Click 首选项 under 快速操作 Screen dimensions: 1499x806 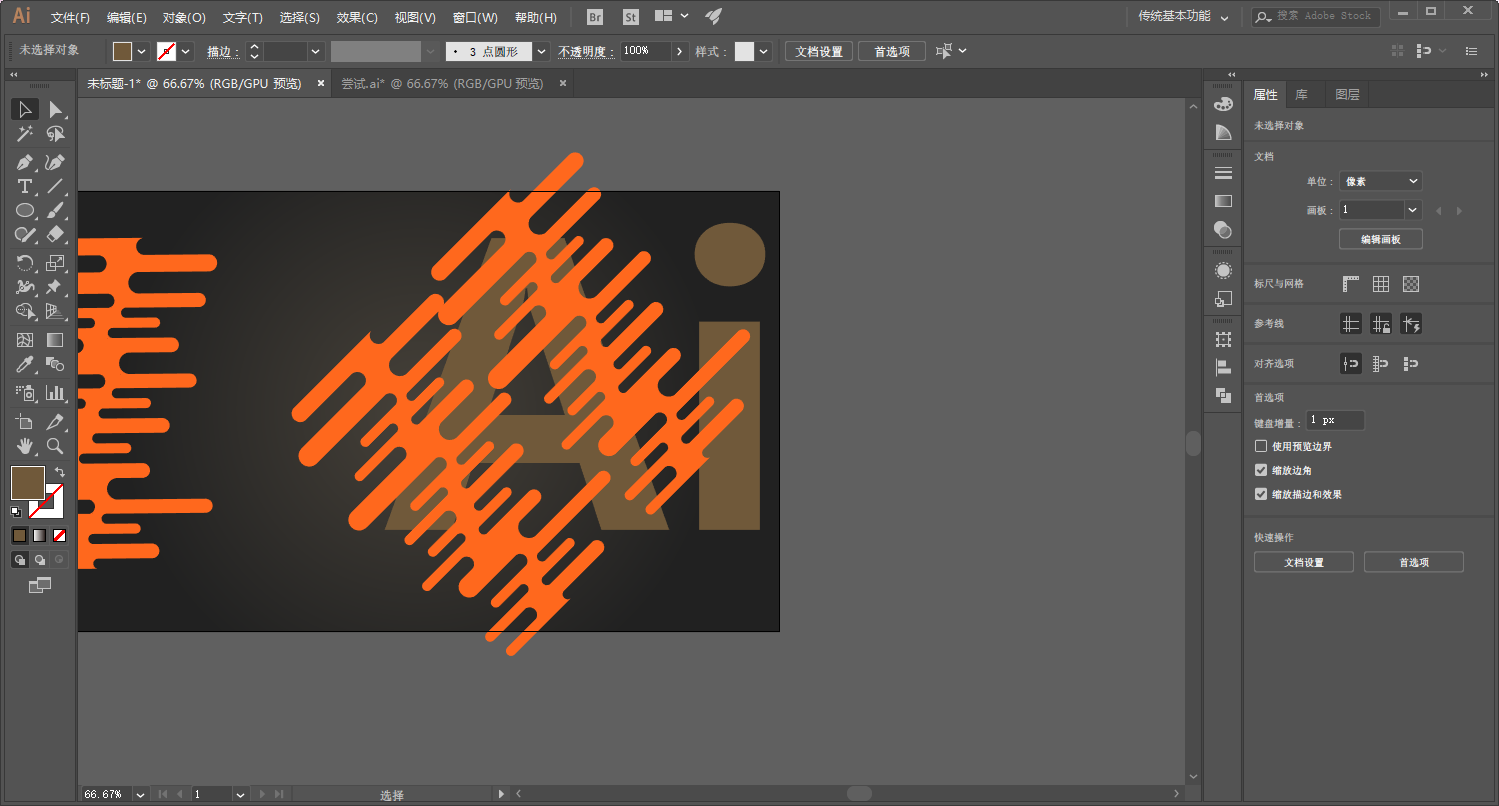pyautogui.click(x=1414, y=562)
